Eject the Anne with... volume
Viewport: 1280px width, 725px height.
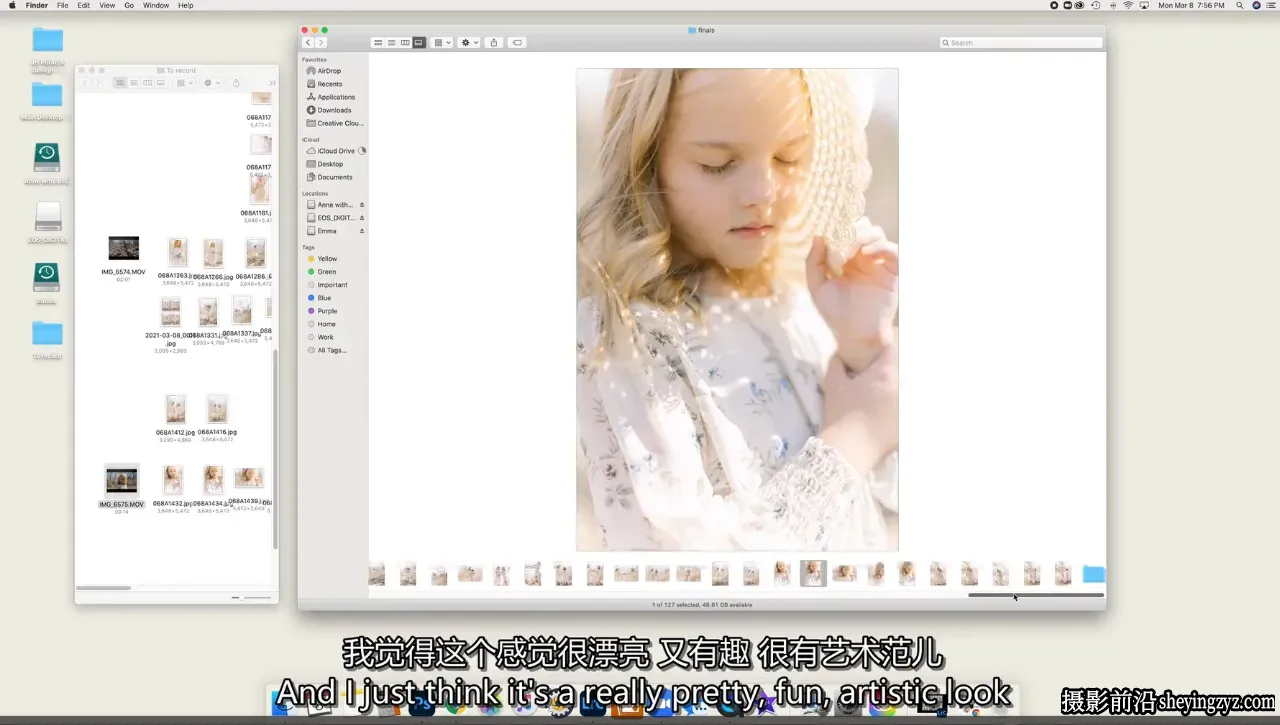click(x=362, y=205)
